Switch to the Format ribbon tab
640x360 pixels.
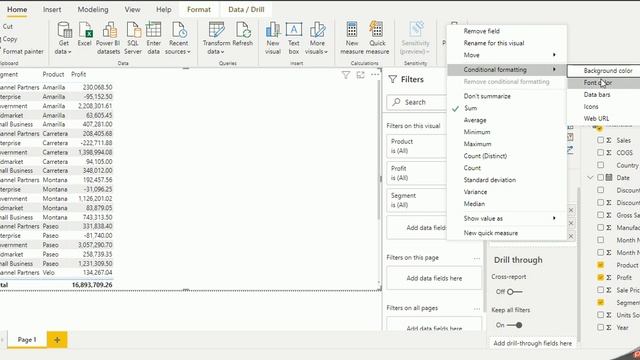[199, 9]
